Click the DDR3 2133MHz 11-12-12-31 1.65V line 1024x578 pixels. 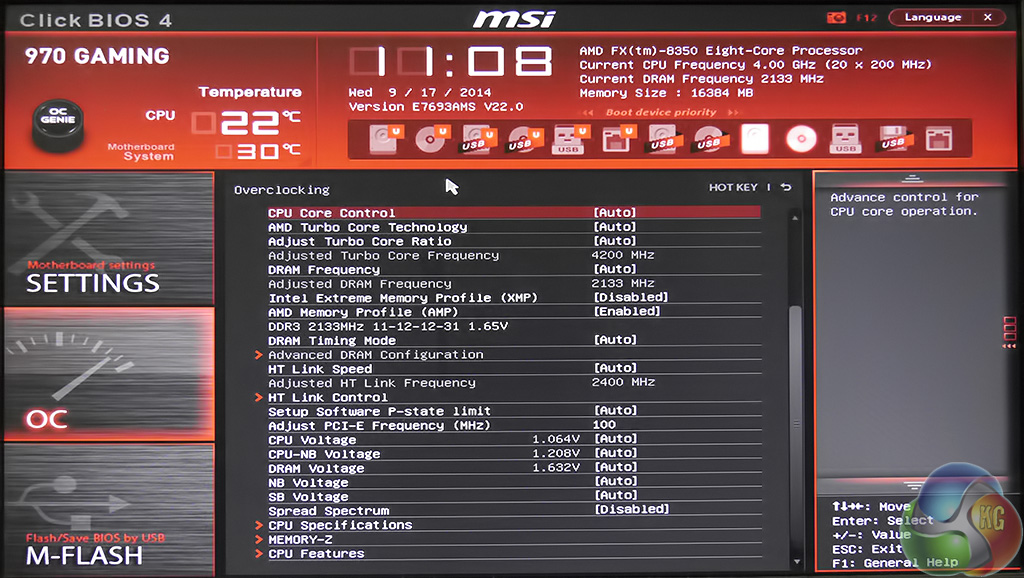(388, 326)
